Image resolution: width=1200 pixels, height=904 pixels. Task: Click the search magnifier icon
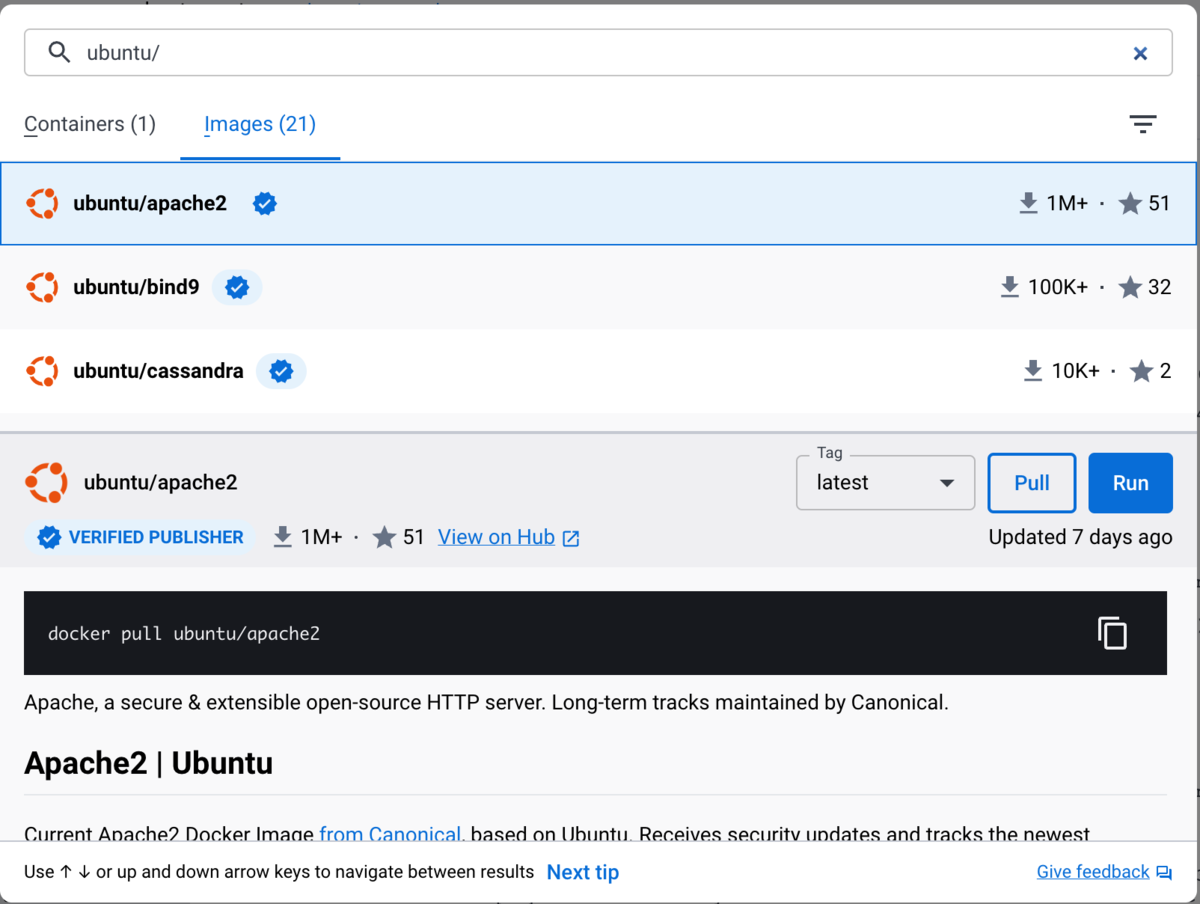coord(59,53)
